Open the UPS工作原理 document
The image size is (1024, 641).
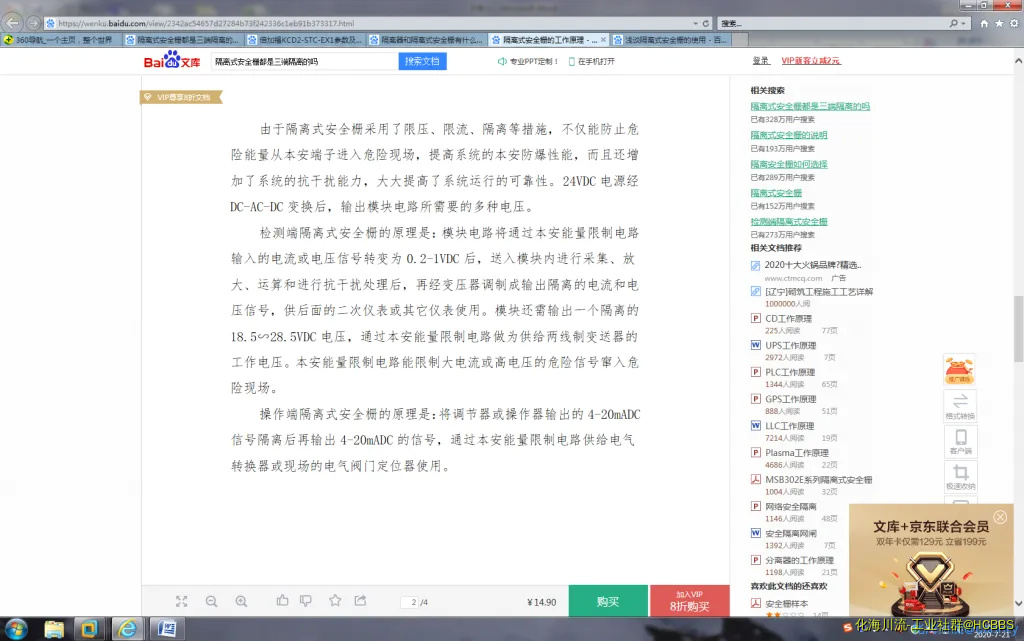(x=790, y=345)
